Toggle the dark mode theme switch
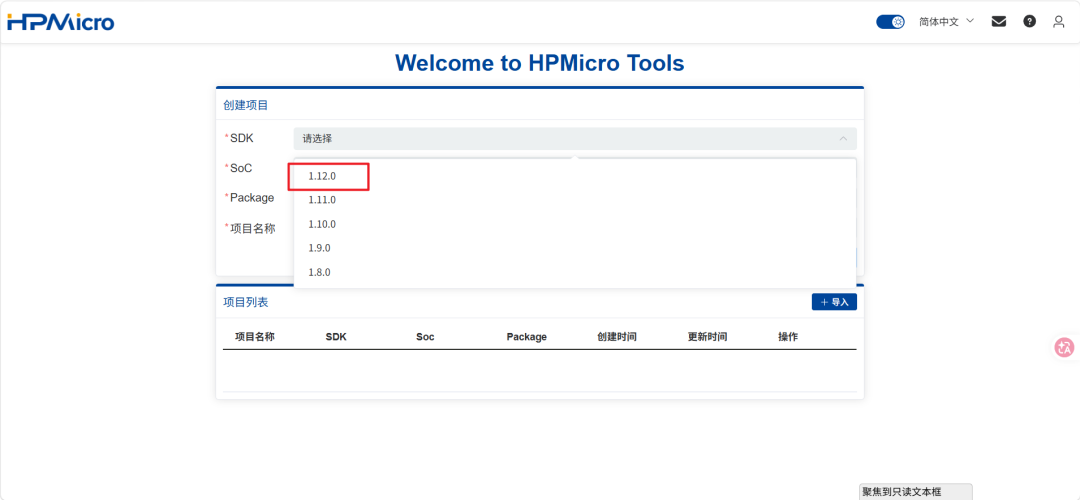Screen dimensions: 1080x500 pos(890,22)
